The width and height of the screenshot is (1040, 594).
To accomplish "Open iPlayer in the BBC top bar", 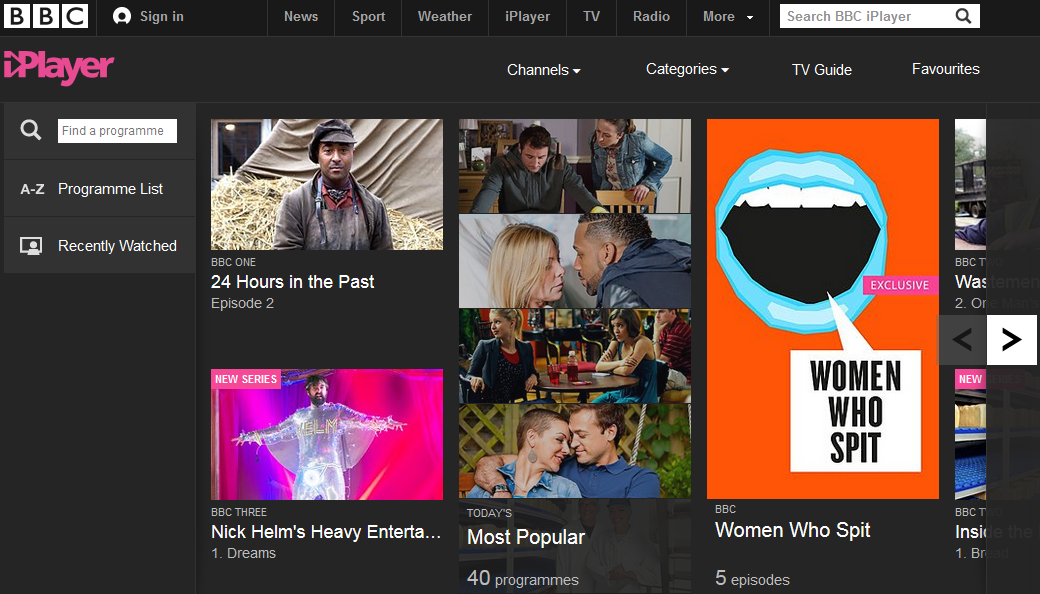I will [527, 17].
